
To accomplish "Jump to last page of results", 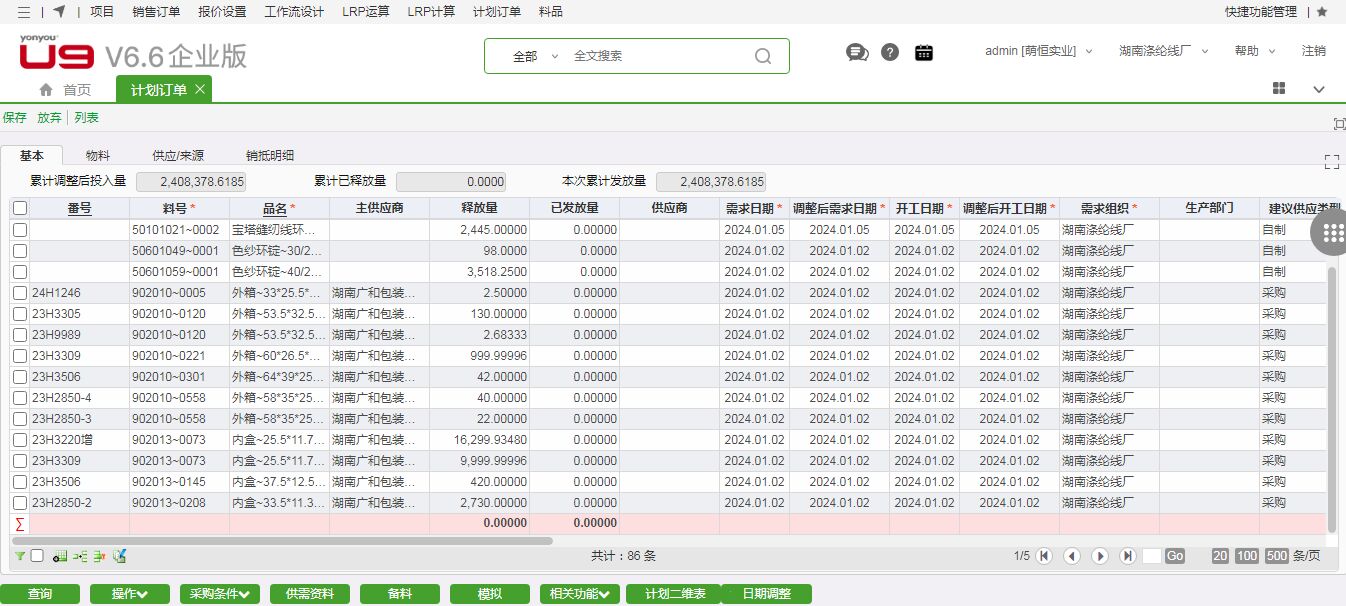I will pos(1128,556).
